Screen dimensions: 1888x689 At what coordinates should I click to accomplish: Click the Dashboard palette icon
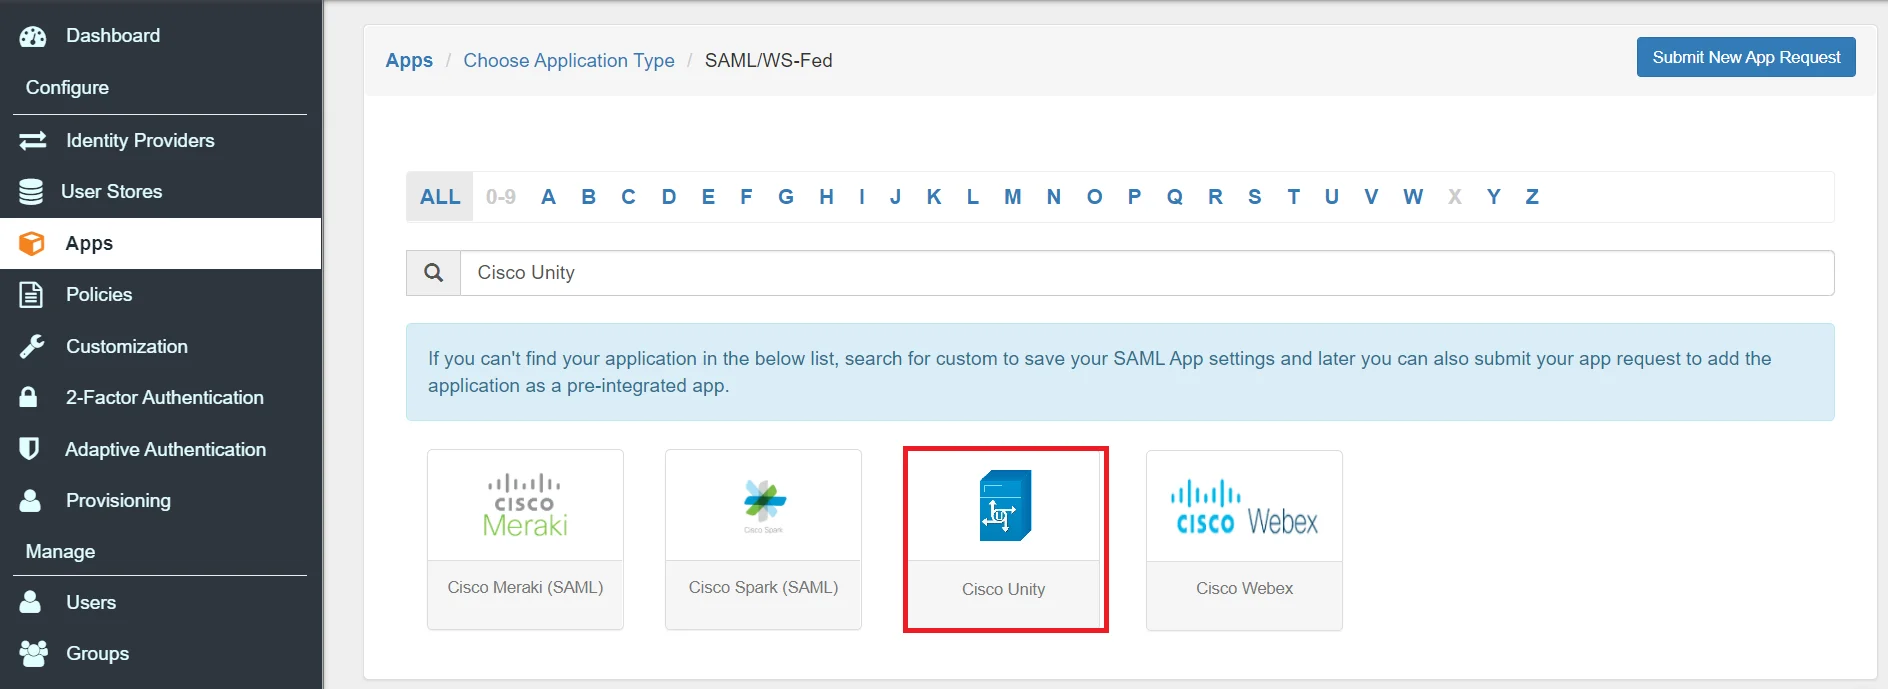(33, 37)
